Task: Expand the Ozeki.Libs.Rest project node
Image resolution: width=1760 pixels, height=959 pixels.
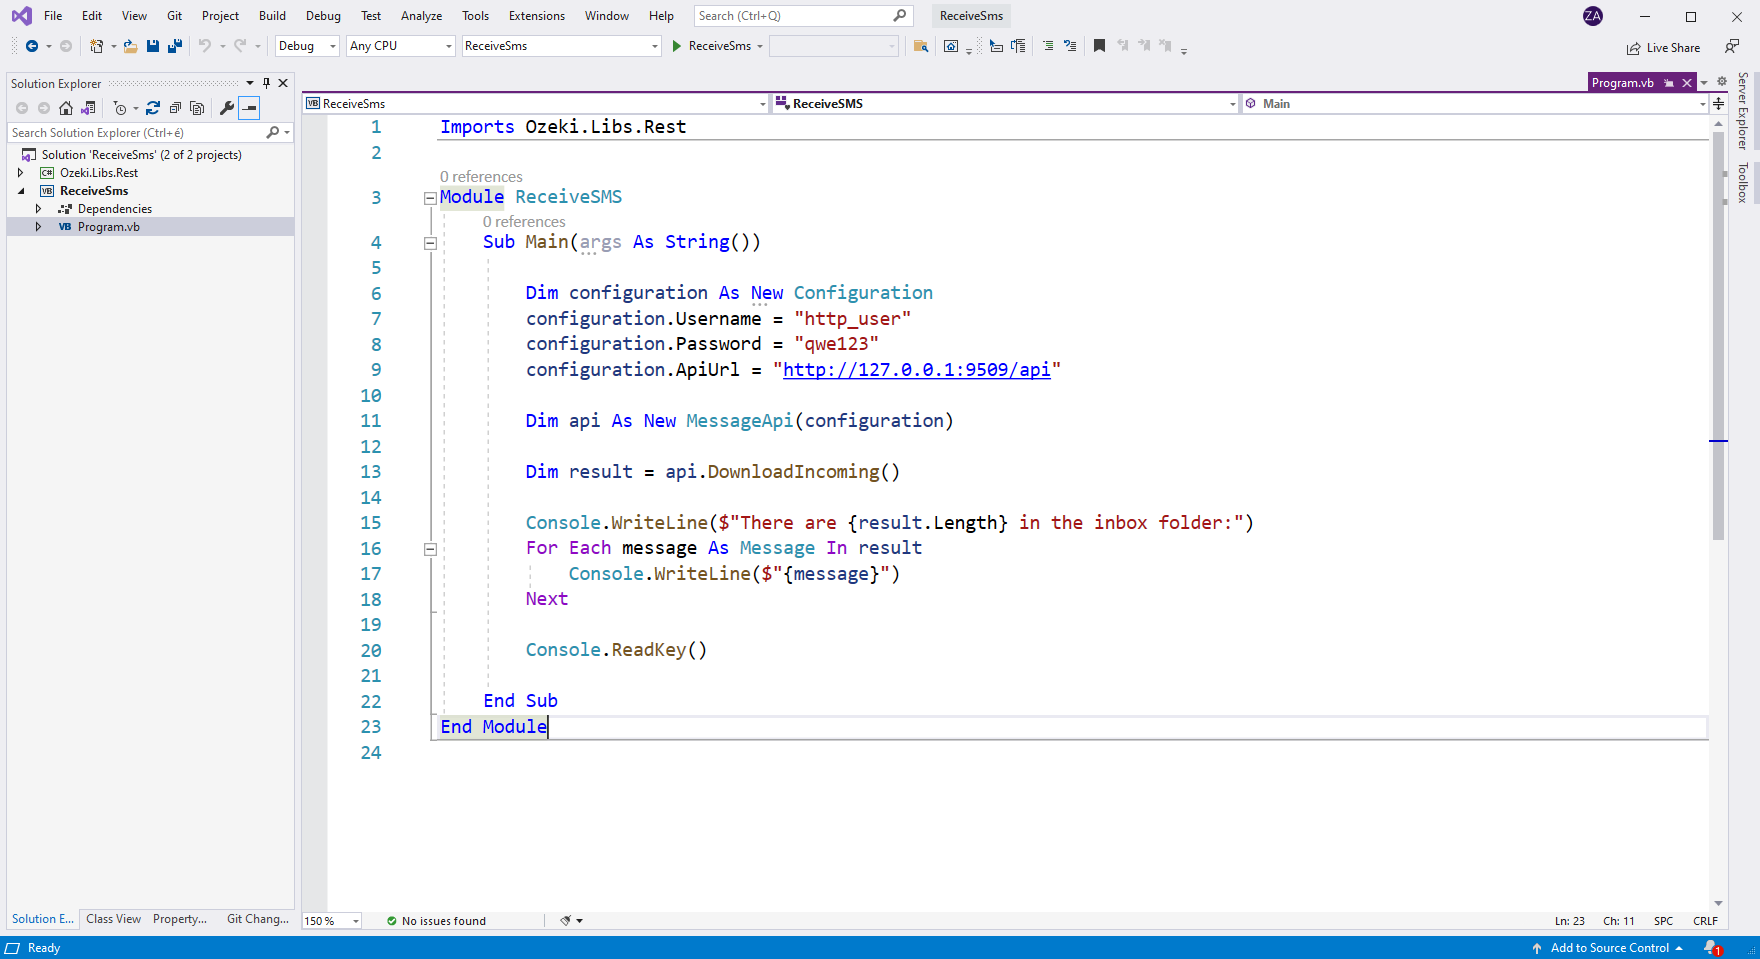Action: pos(21,173)
